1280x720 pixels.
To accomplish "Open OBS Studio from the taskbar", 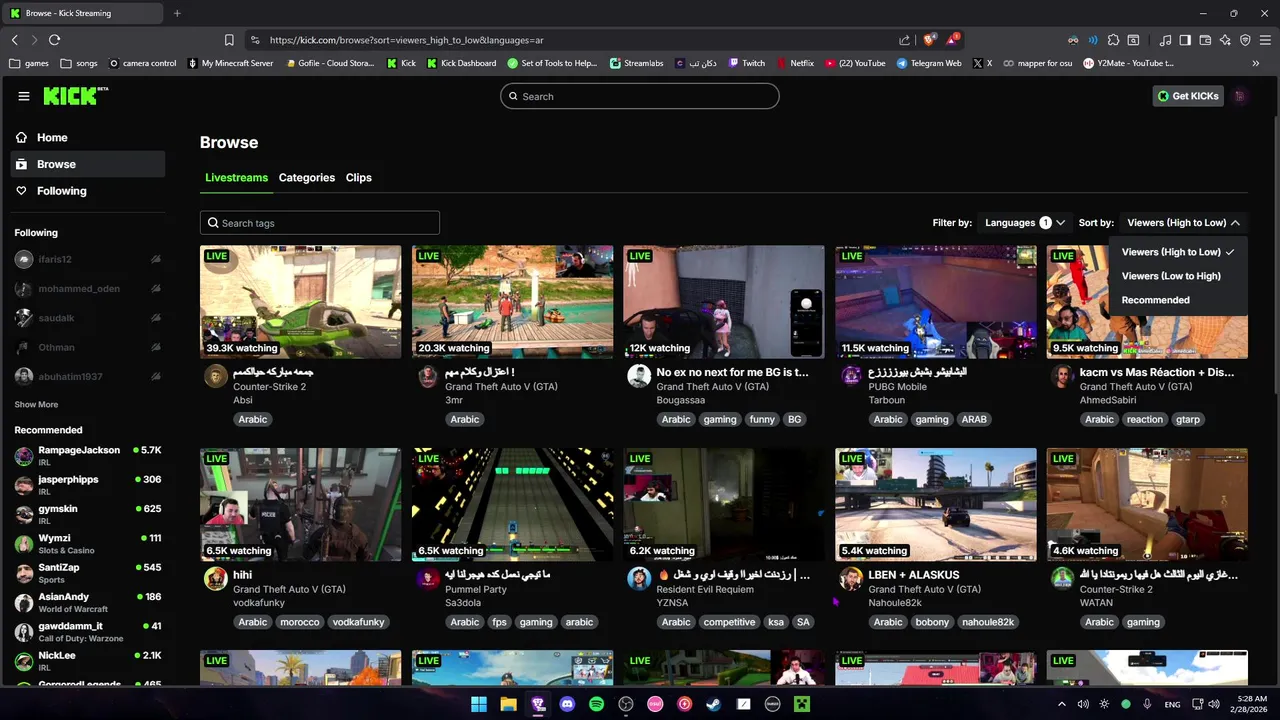I will (626, 704).
